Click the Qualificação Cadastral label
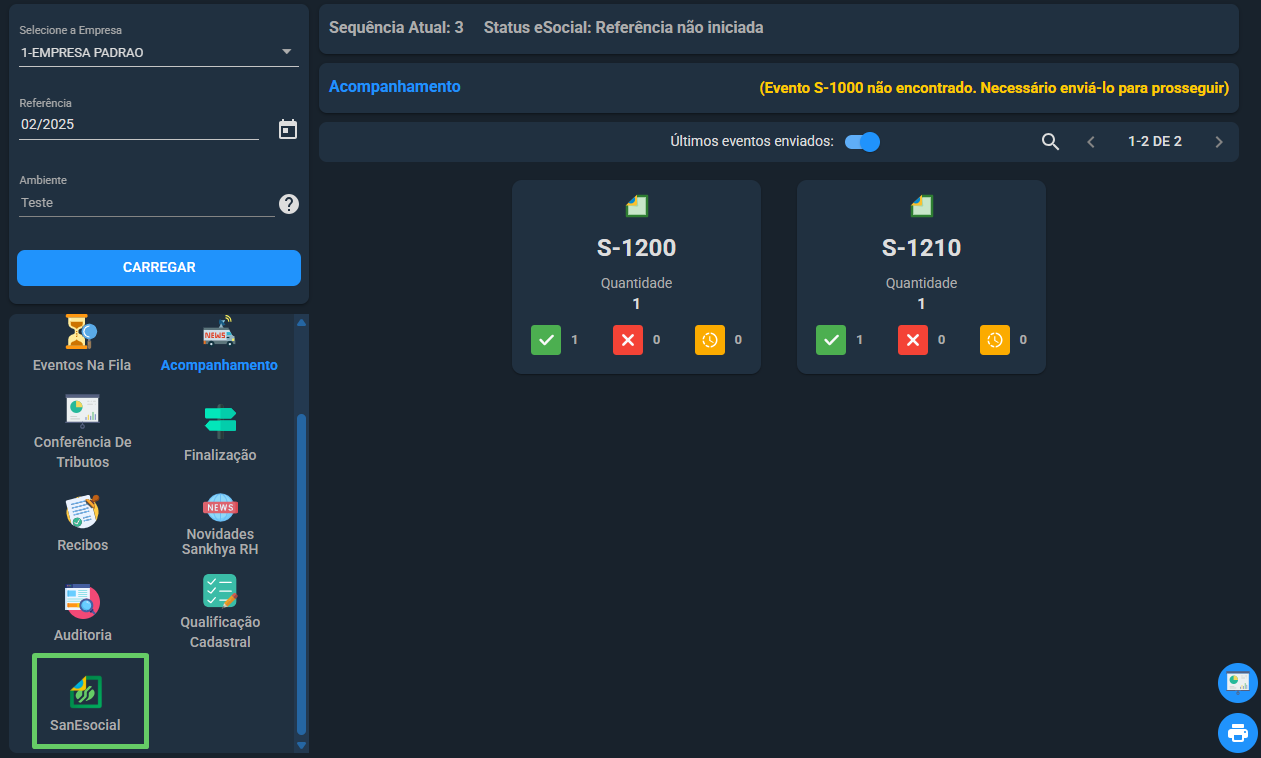 click(220, 632)
